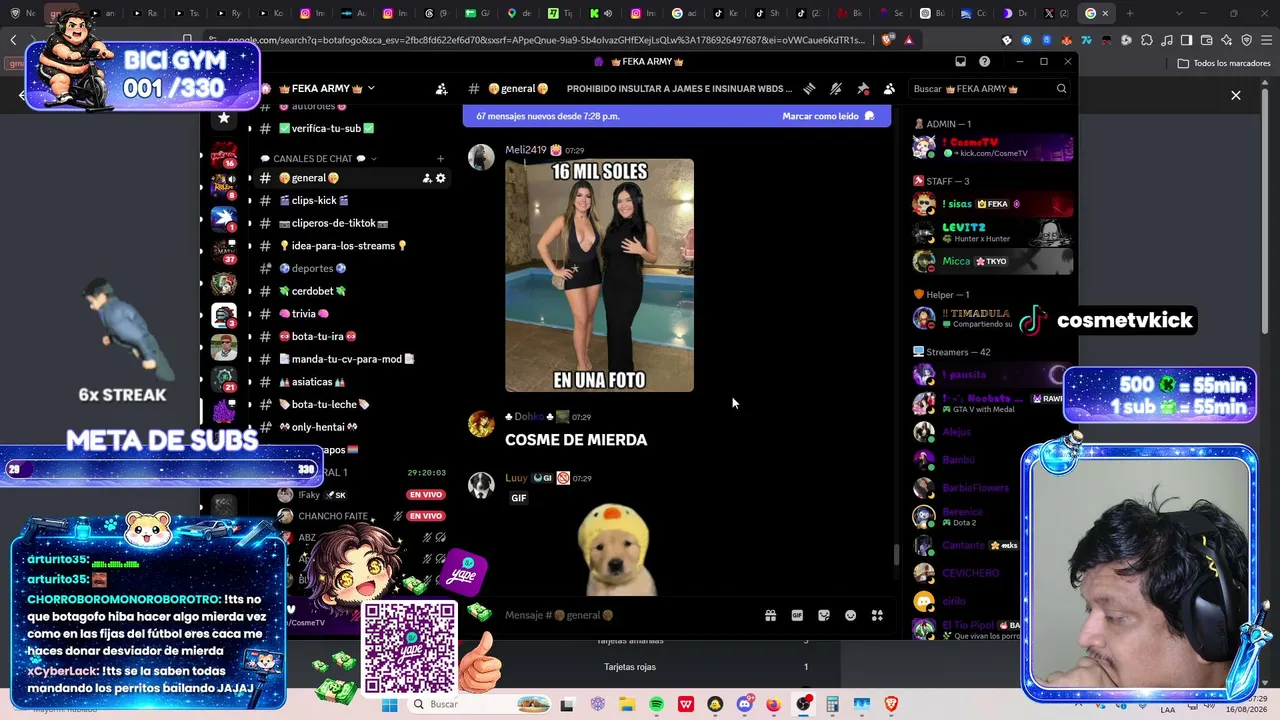The image size is (1280, 720).
Task: Open the GIF picker in the message bar
Action: (797, 615)
